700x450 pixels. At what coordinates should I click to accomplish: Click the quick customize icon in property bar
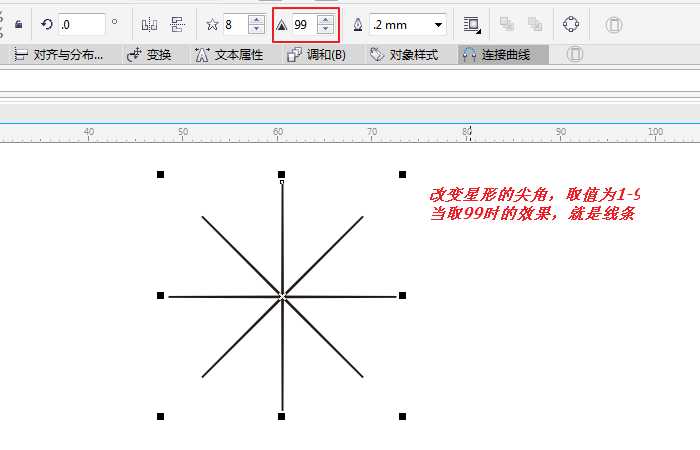coord(614,25)
